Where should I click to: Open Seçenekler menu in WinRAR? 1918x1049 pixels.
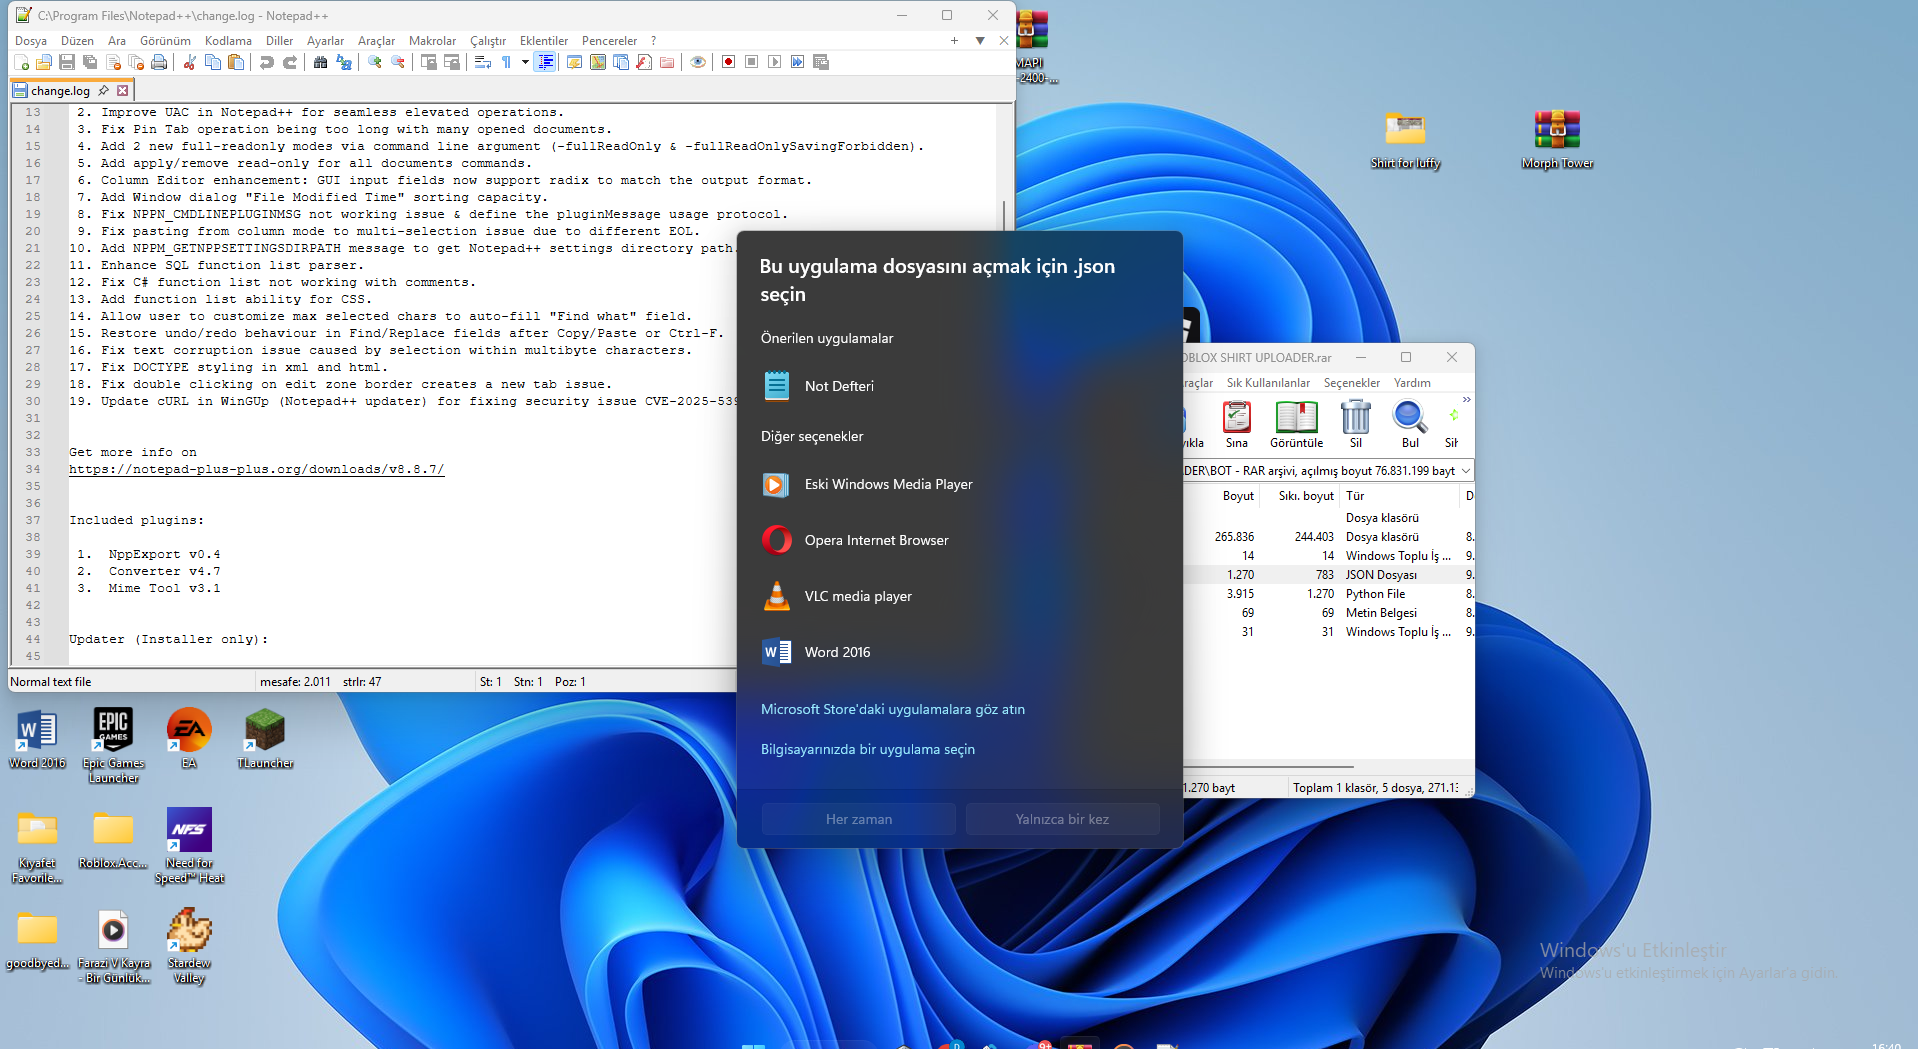click(1352, 383)
